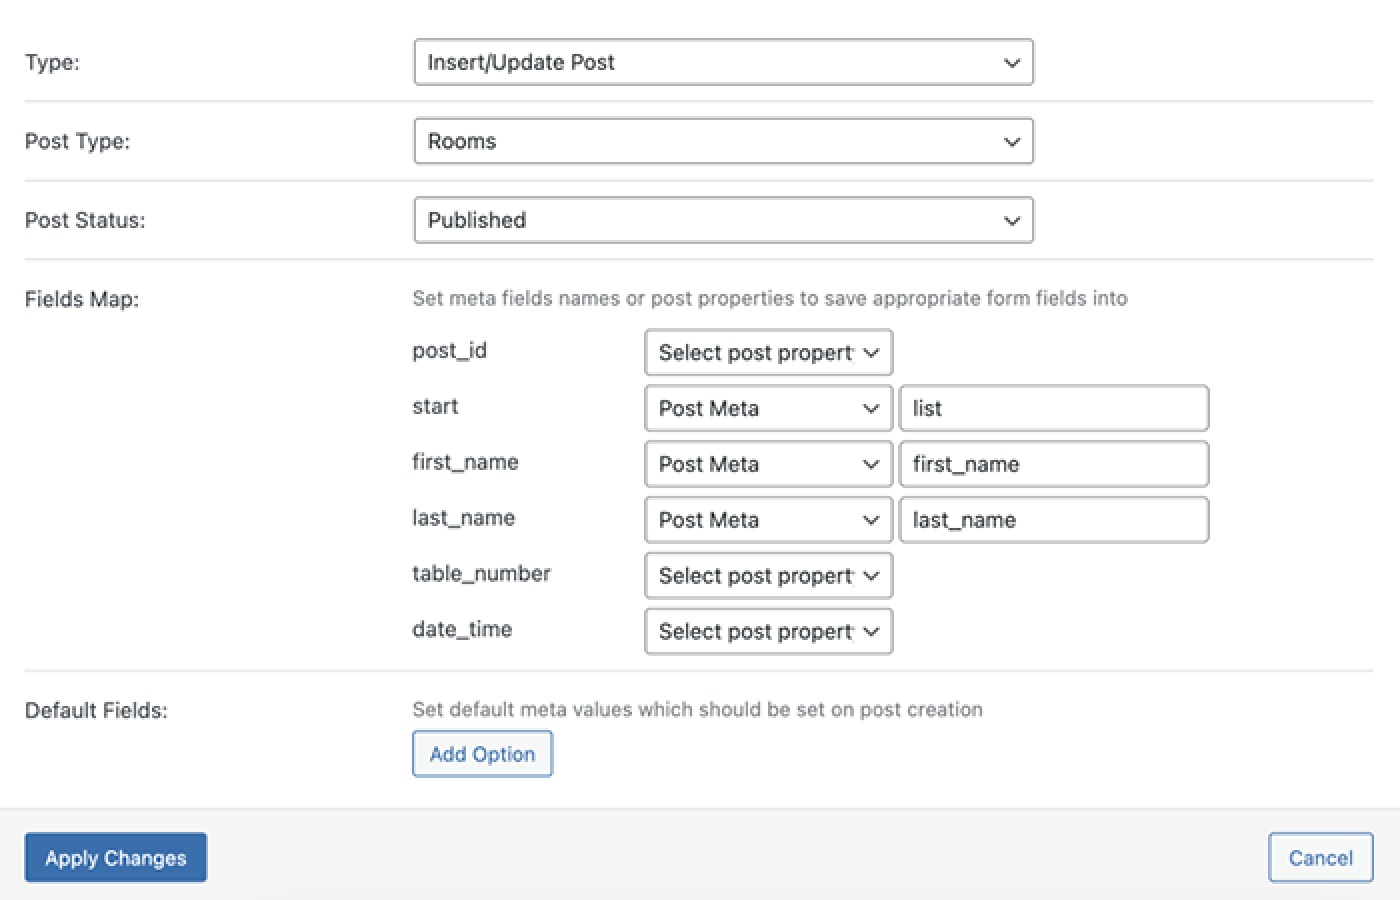Click the chevron on table_number property select

coord(871,576)
